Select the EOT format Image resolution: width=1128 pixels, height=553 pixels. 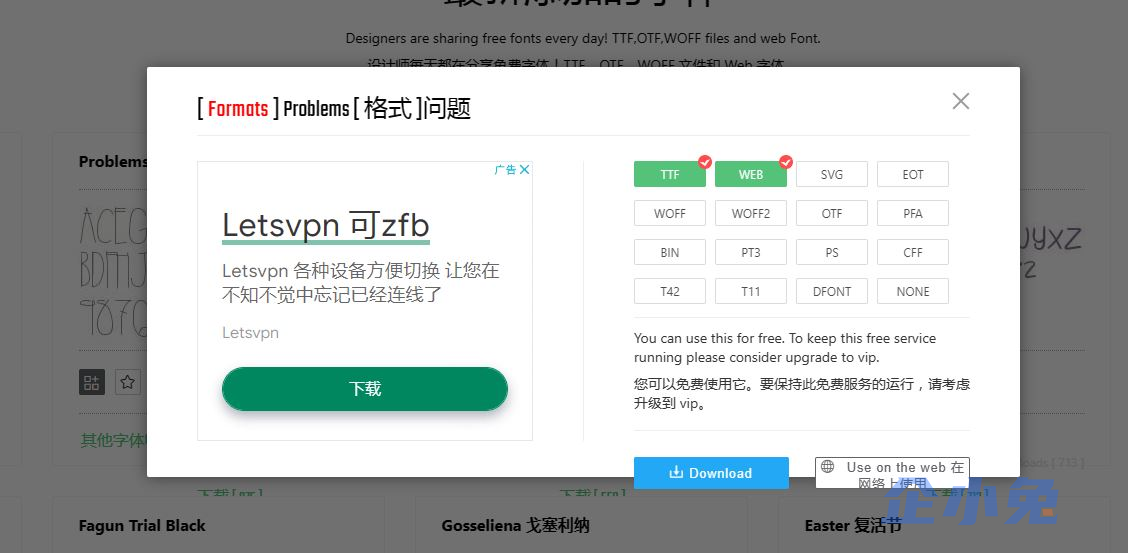click(913, 174)
